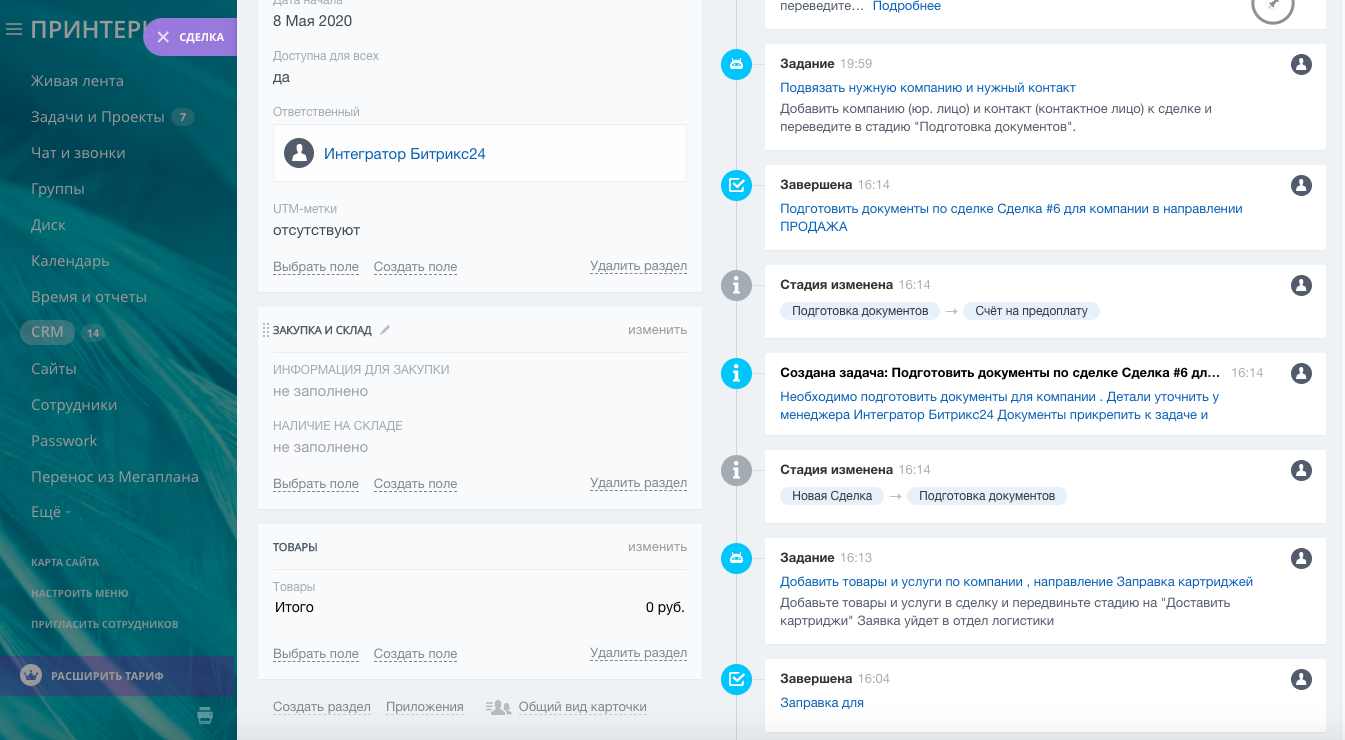Click the info icon of the Новая Сделка stage change
The height and width of the screenshot is (740, 1345).
737,470
